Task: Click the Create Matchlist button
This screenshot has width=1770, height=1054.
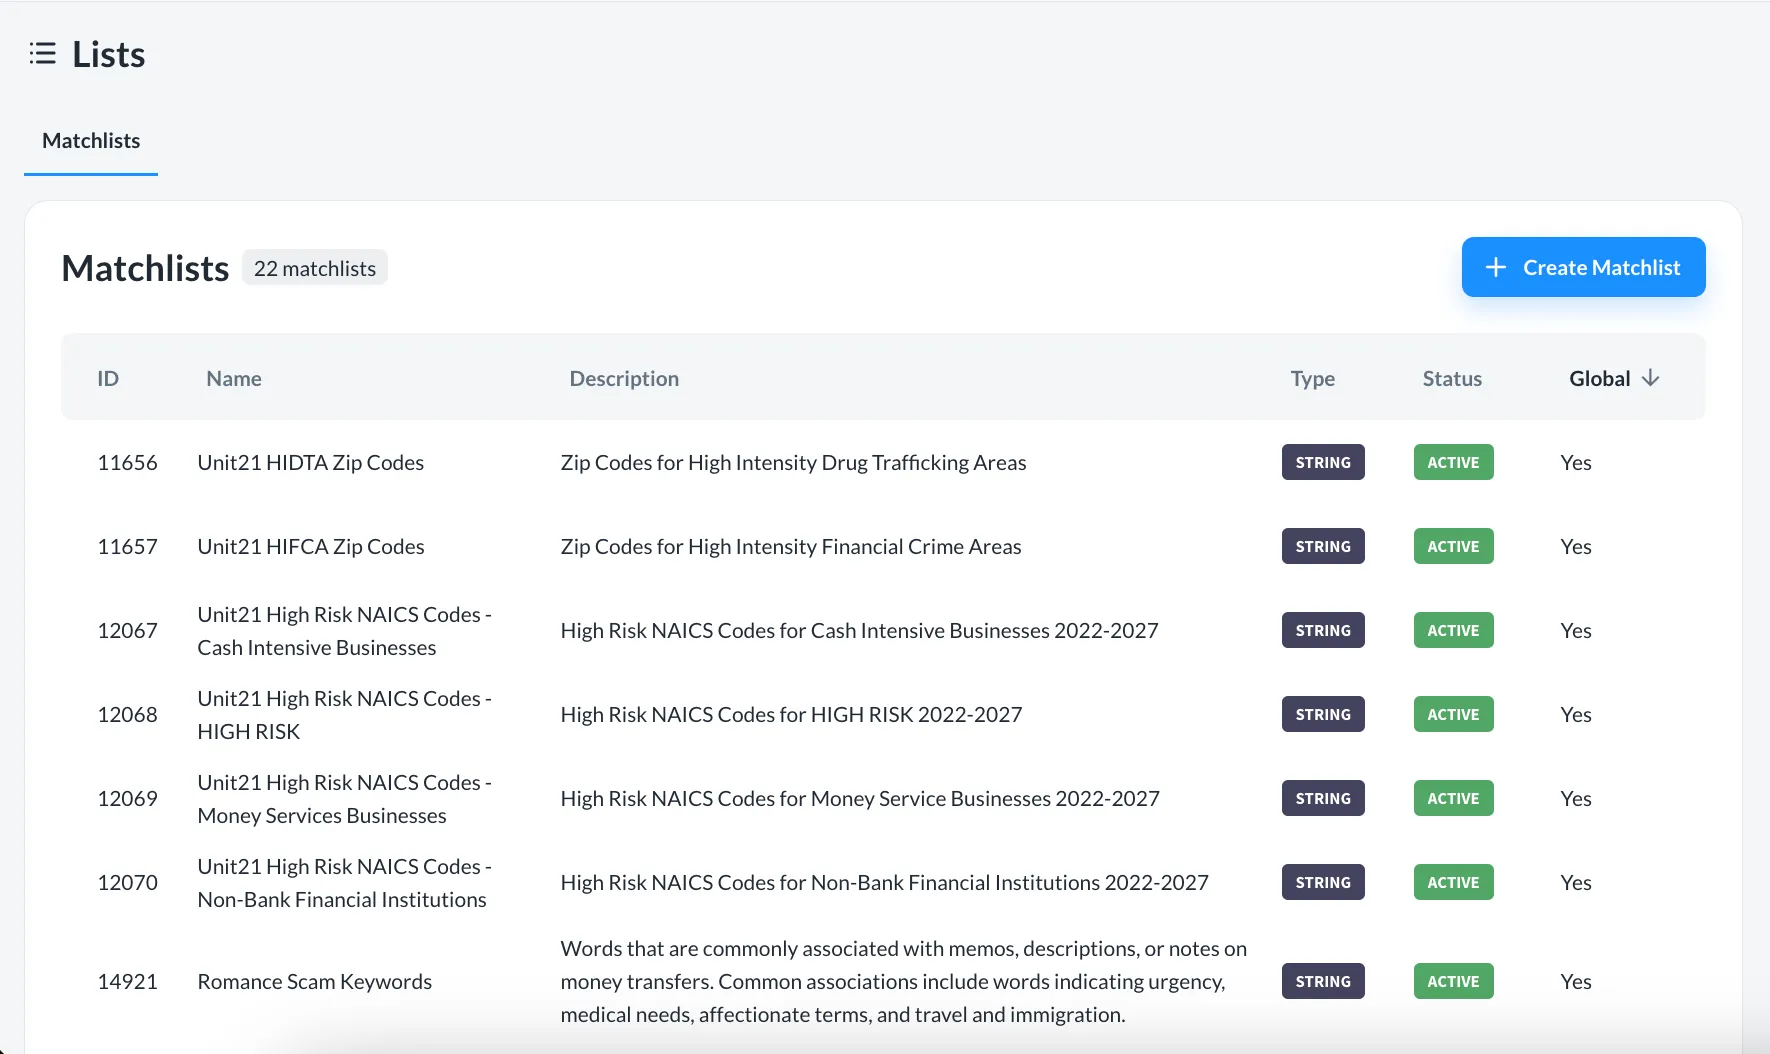Action: [x=1583, y=267]
